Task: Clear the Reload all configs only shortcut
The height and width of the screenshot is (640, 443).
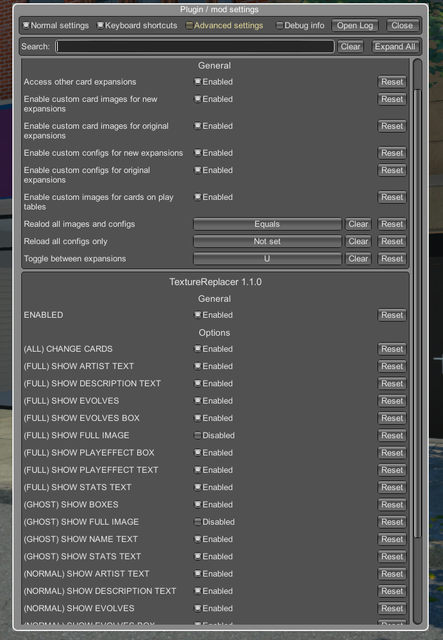Action: point(358,241)
